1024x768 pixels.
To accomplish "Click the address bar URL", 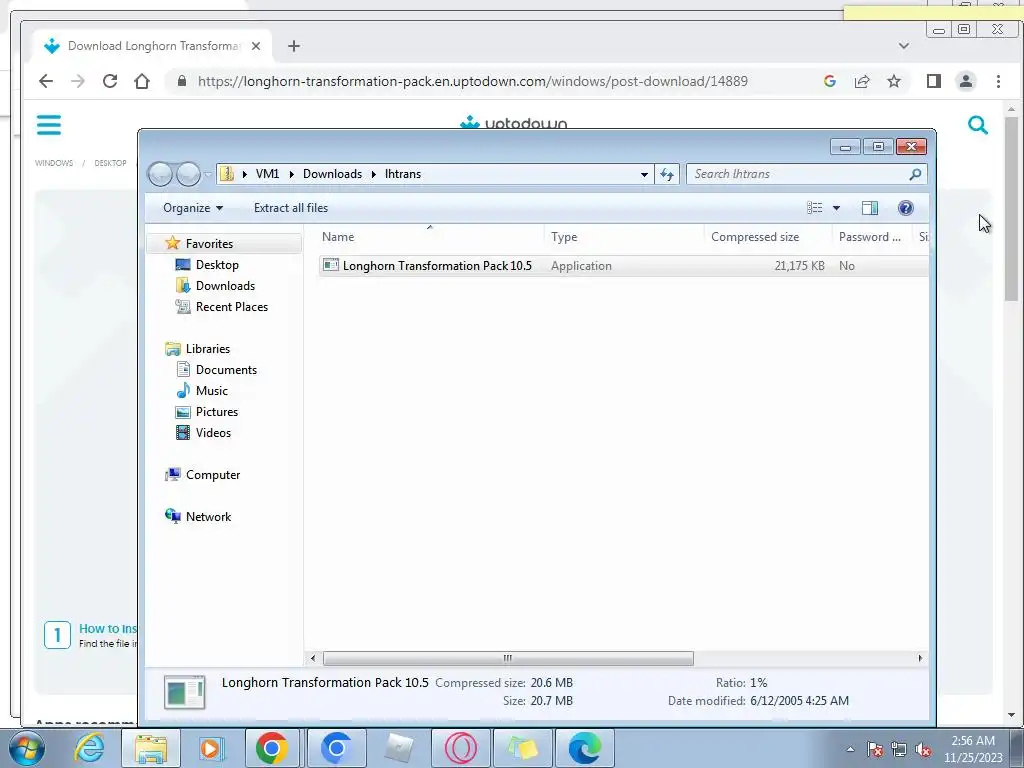I will pyautogui.click(x=473, y=81).
